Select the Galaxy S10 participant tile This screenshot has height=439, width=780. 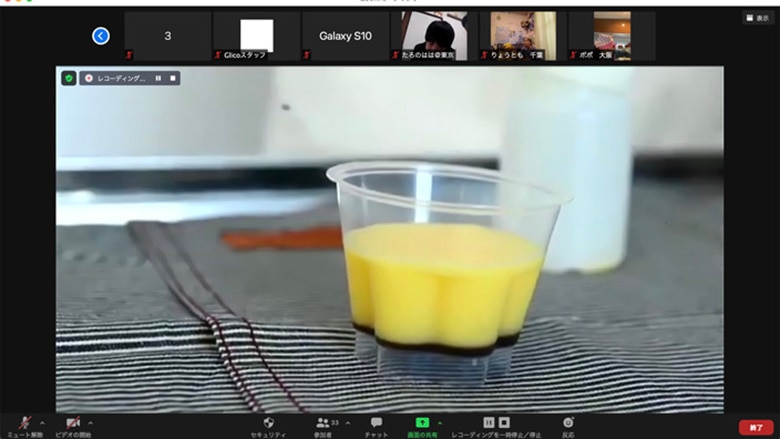pyautogui.click(x=345, y=36)
